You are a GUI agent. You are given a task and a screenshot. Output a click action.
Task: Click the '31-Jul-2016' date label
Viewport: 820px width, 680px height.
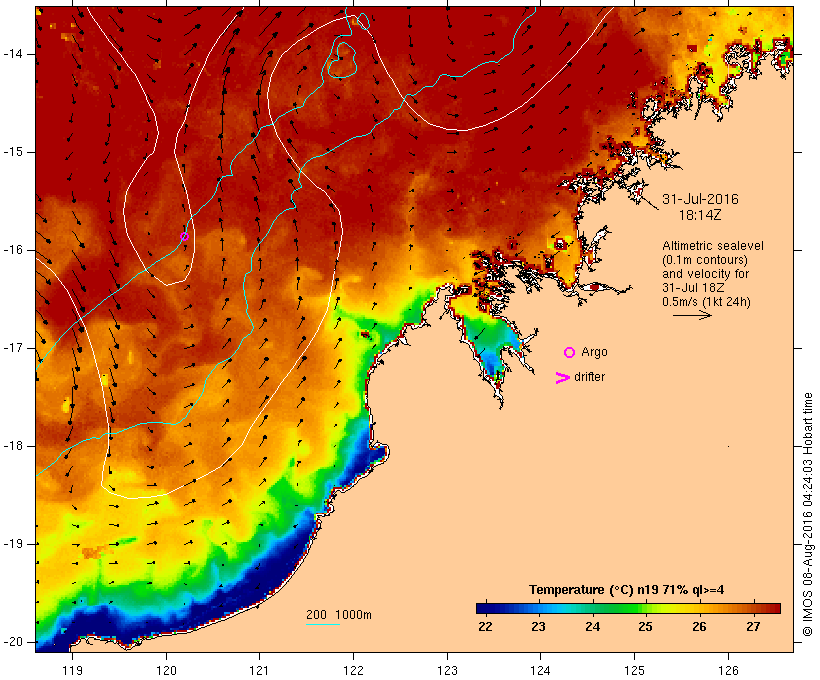click(700, 199)
